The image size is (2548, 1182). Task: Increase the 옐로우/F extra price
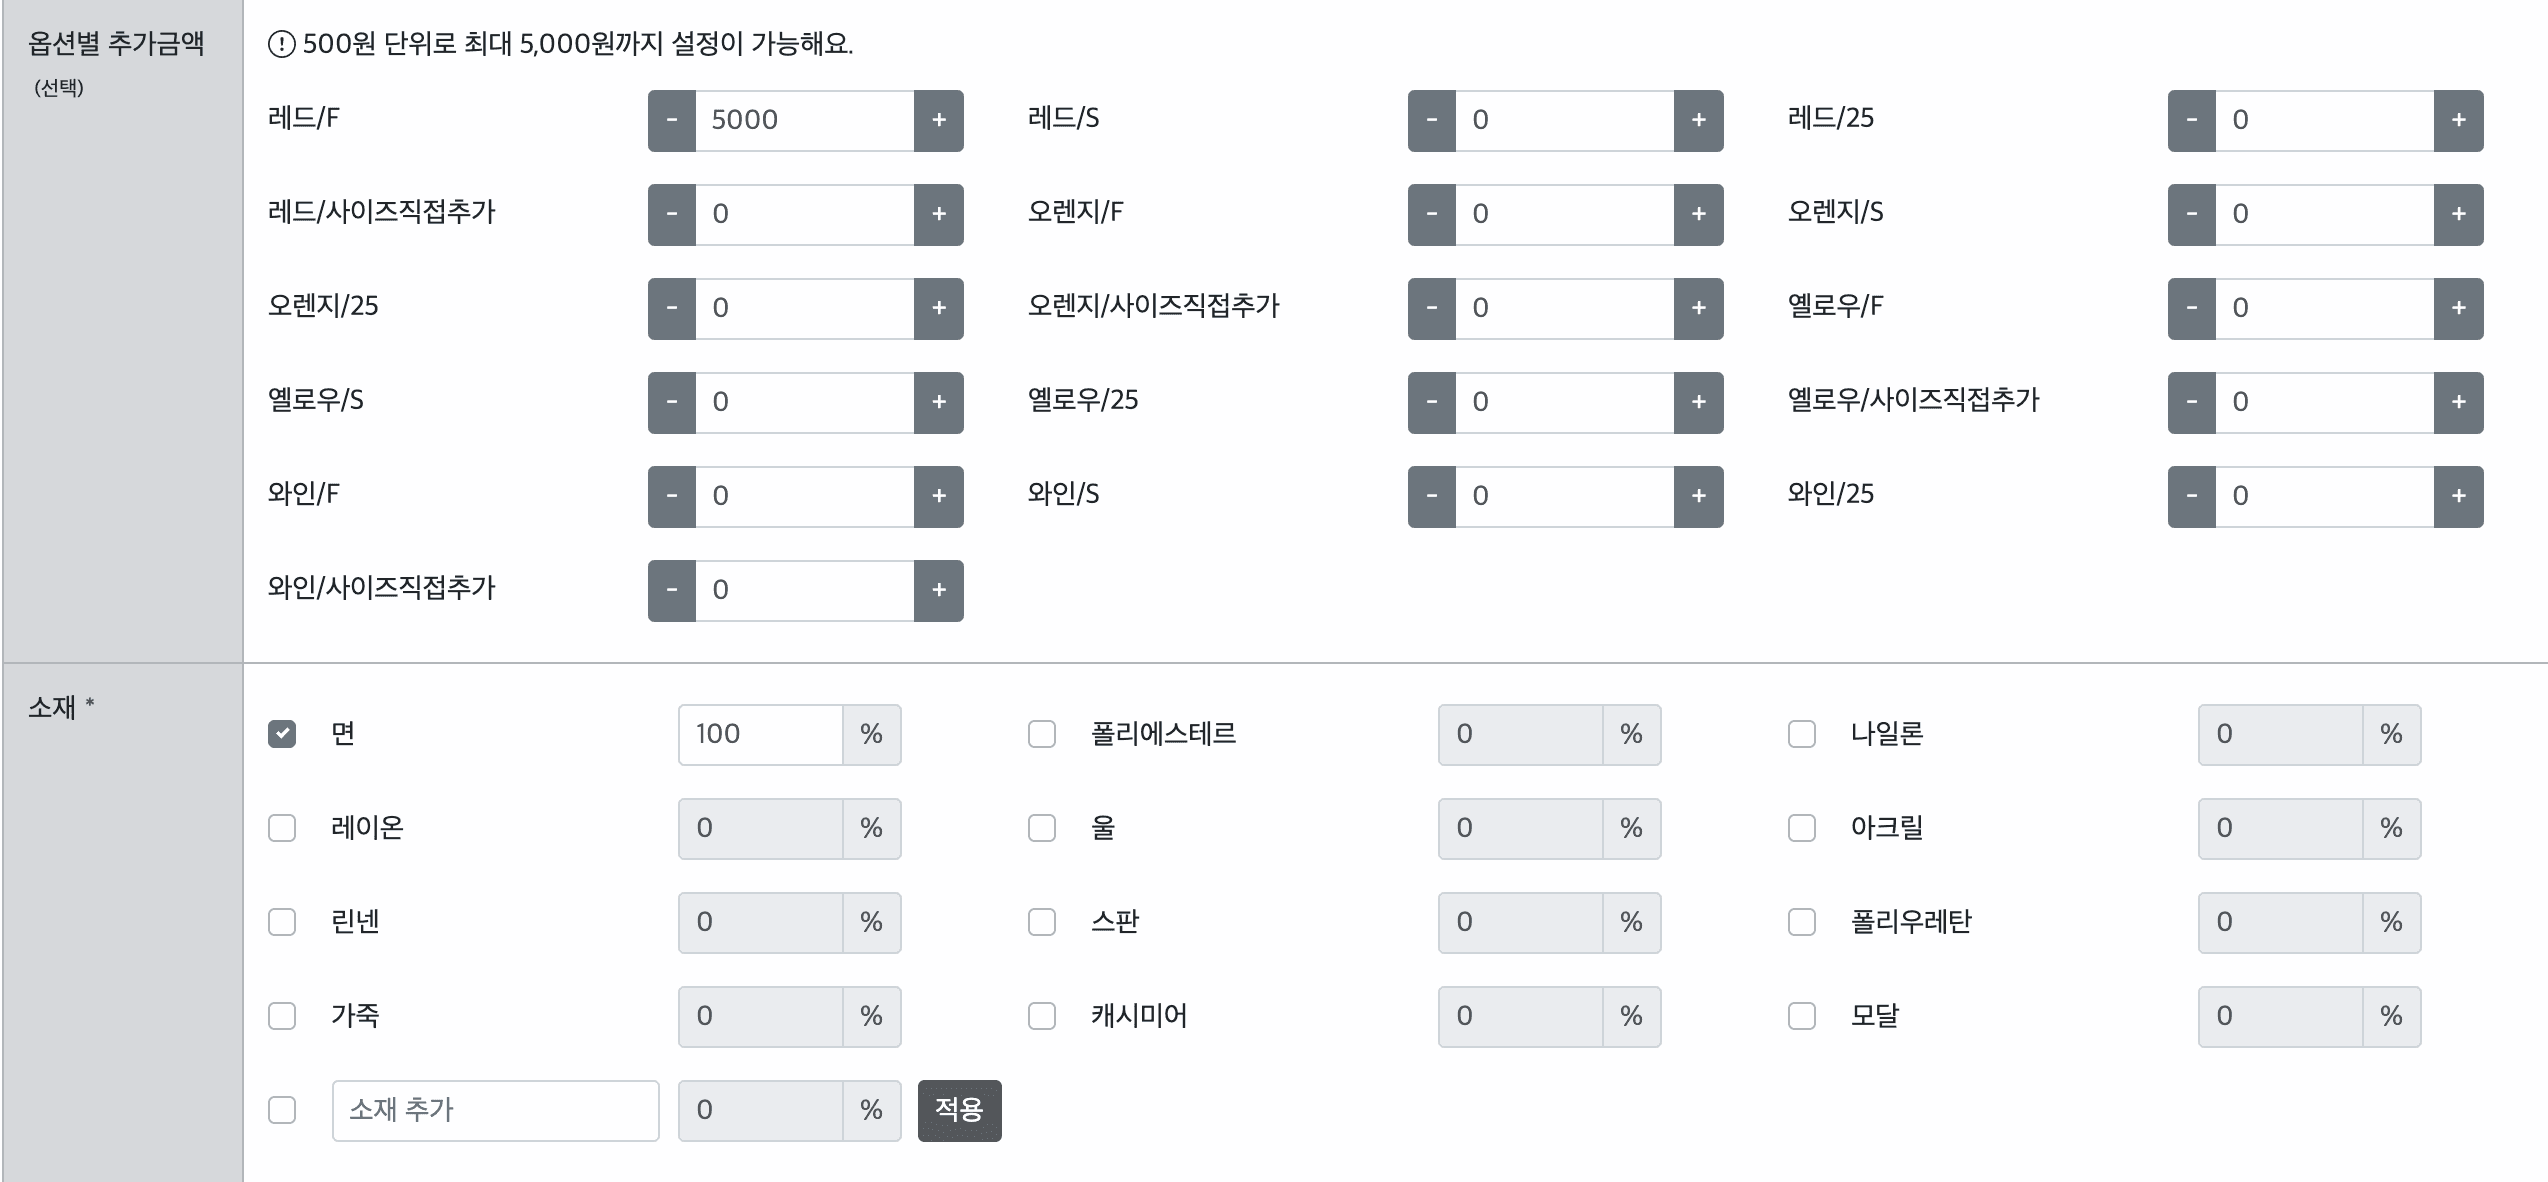pos(2459,308)
